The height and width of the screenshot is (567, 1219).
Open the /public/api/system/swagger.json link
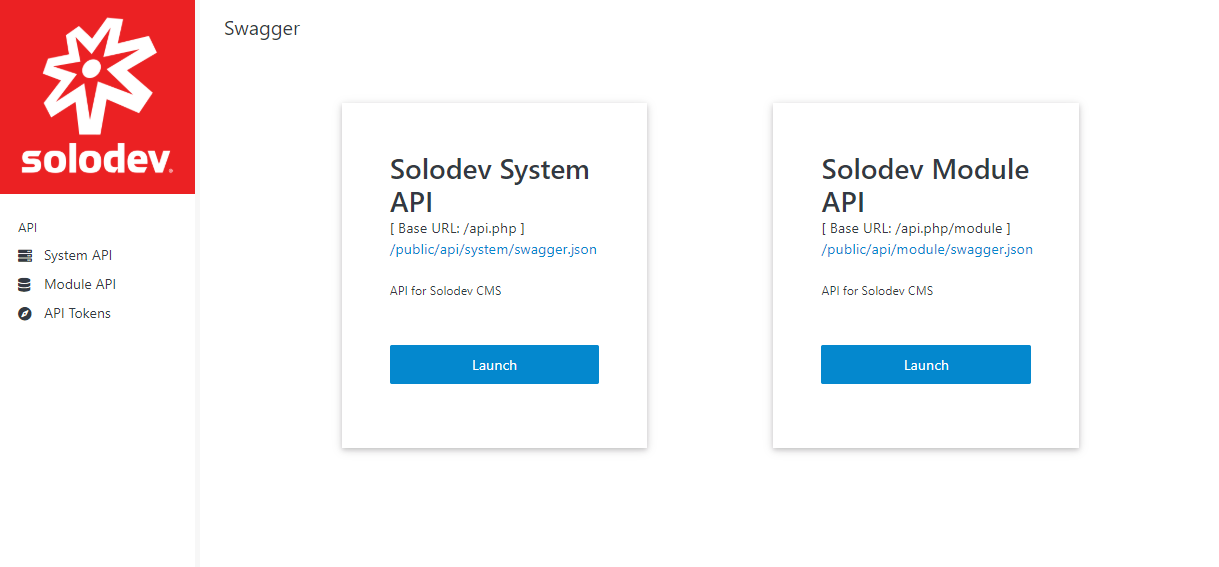[x=493, y=250]
